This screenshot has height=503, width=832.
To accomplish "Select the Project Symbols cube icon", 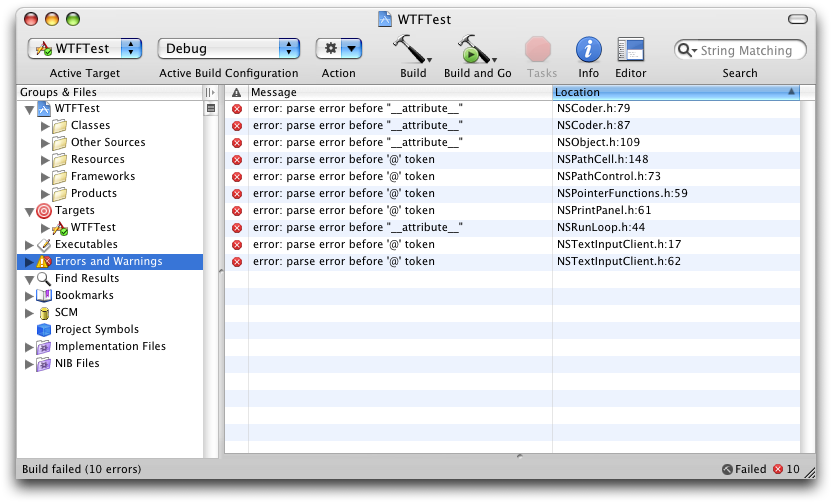I will [44, 329].
